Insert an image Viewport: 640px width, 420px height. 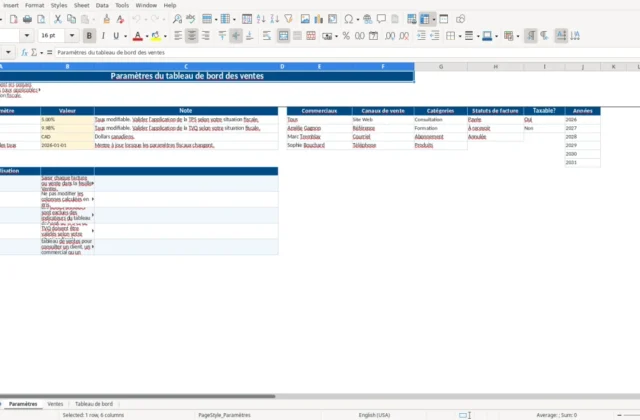coord(305,19)
